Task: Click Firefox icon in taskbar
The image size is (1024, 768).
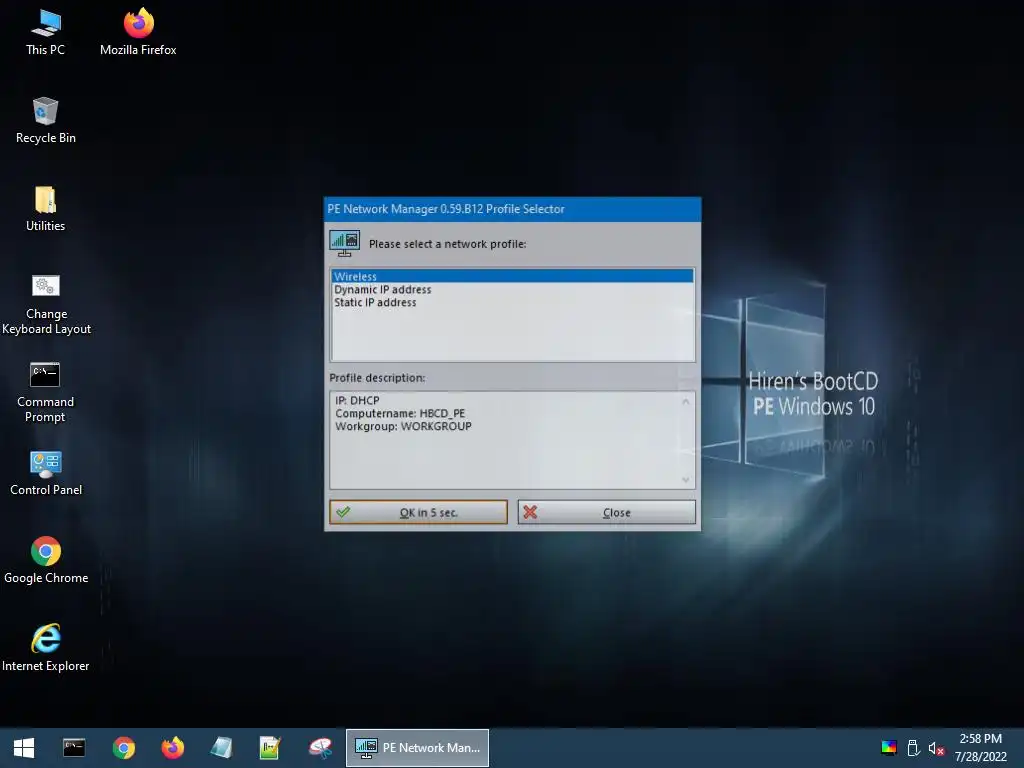Action: click(x=173, y=748)
